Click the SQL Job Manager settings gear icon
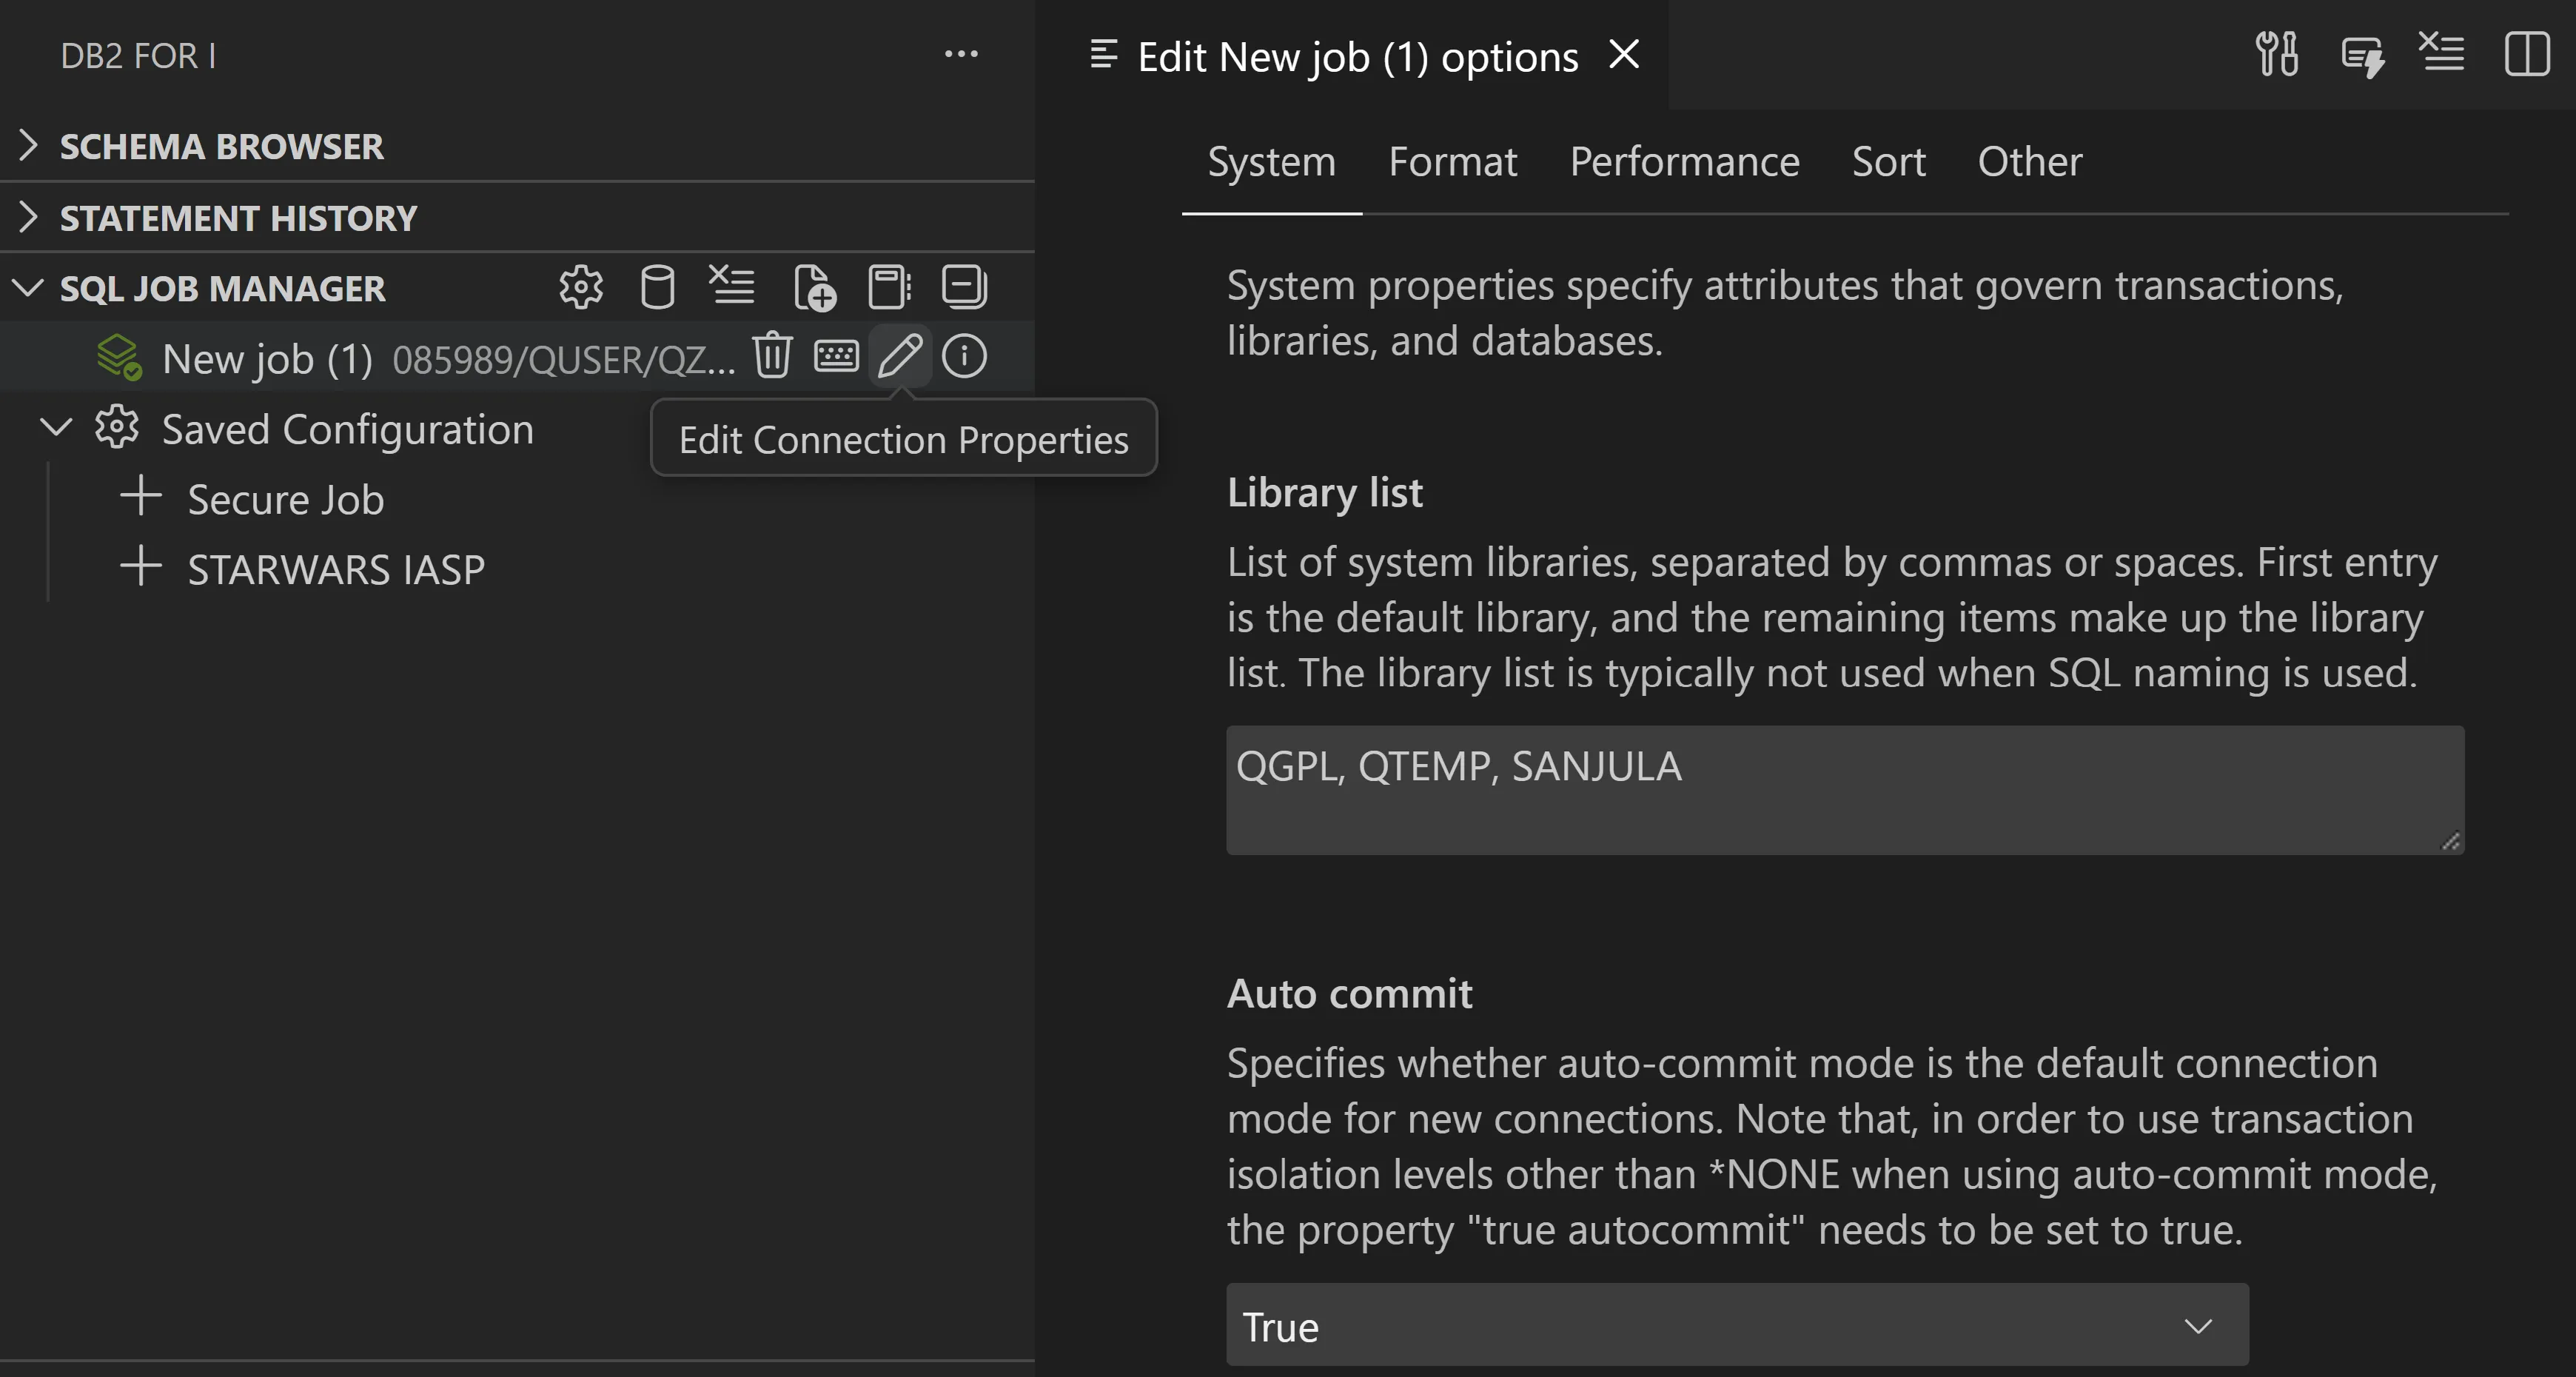The image size is (2576, 1377). pyautogui.click(x=581, y=288)
